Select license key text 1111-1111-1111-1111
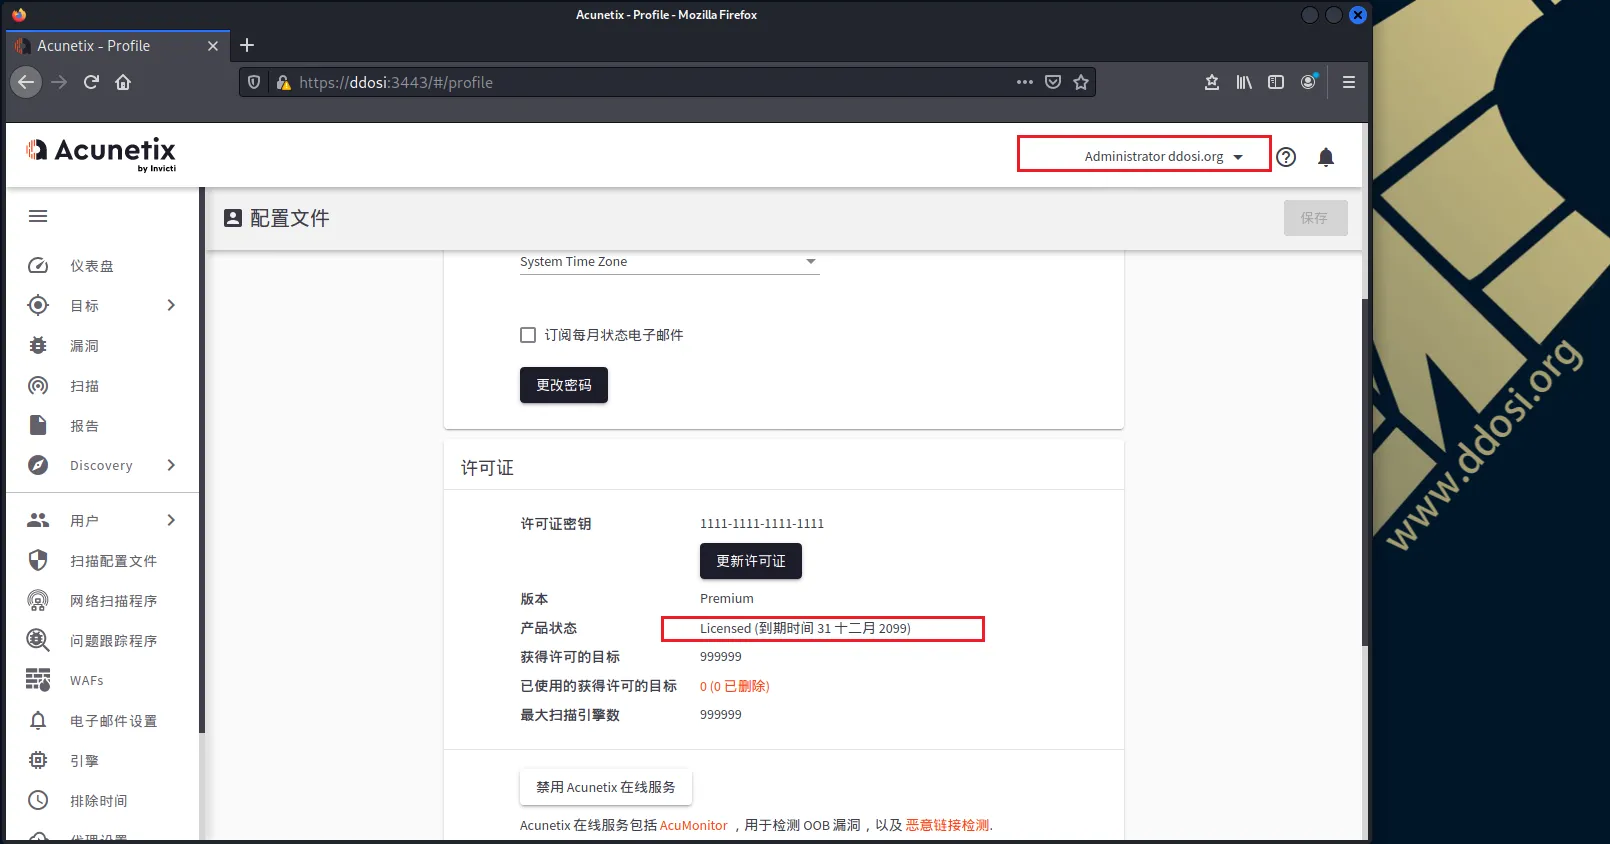Viewport: 1610px width, 844px height. pos(762,523)
